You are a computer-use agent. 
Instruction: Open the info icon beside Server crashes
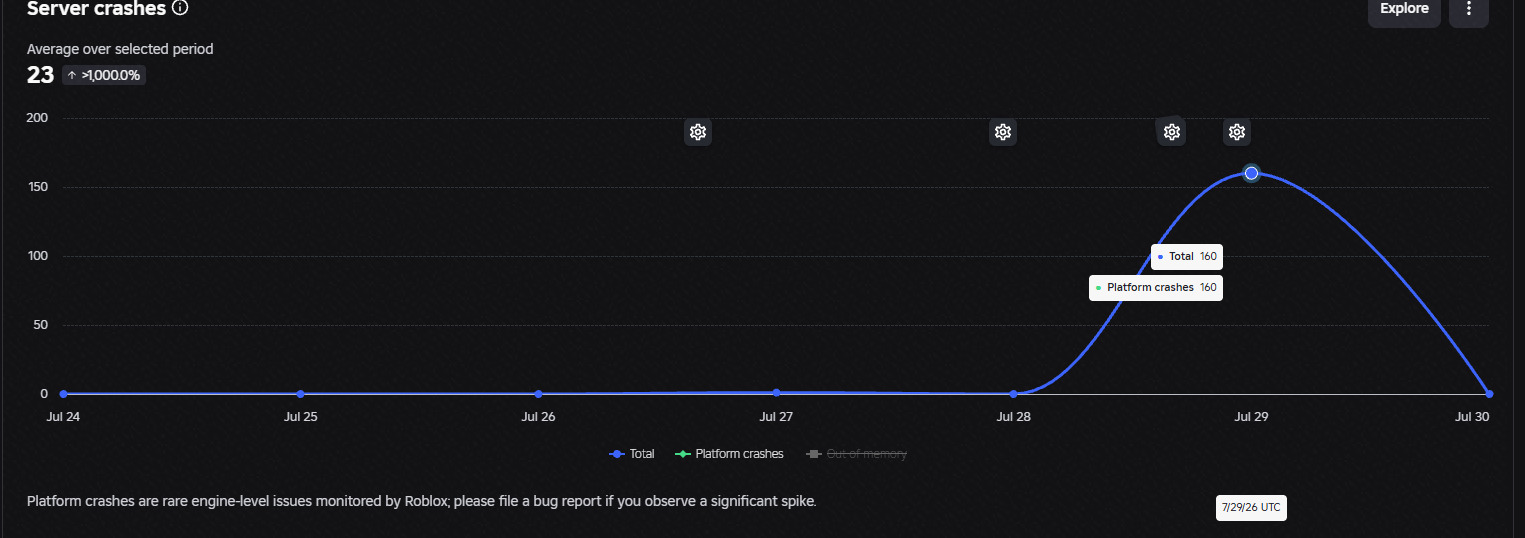[x=180, y=8]
